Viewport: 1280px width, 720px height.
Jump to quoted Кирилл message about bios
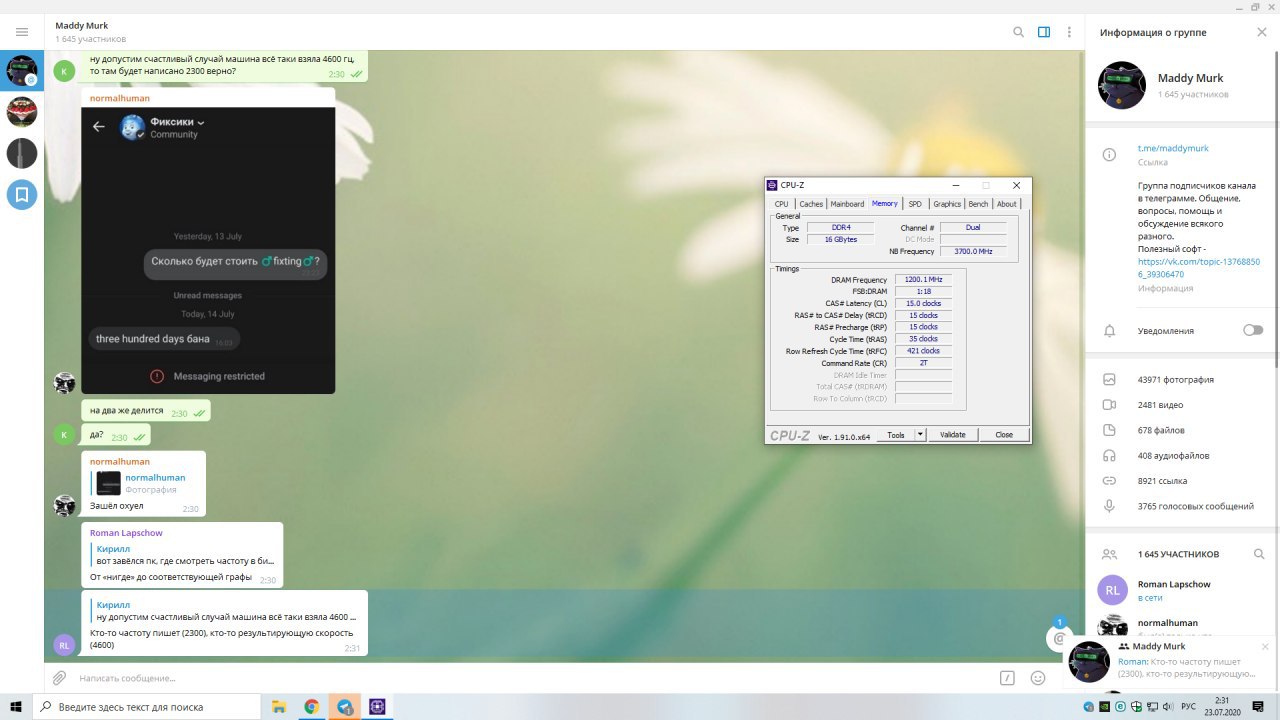(x=182, y=555)
